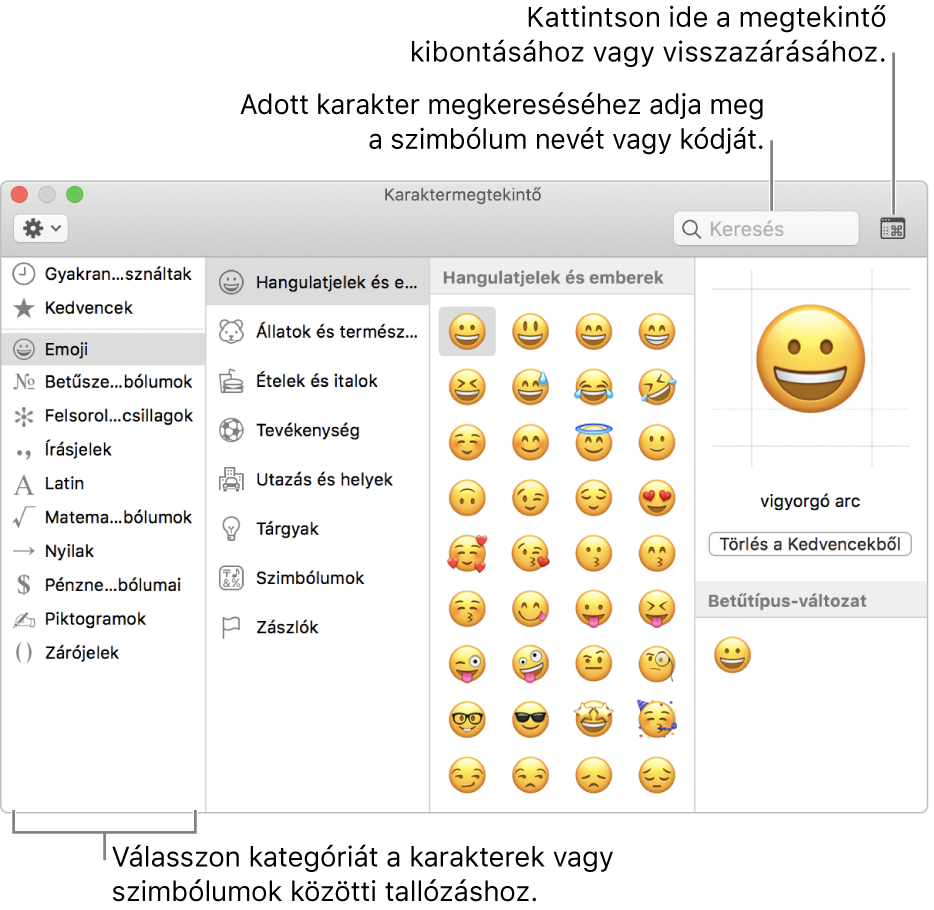Viewport: 934px width, 910px height.
Task: Select Felsorolásjelek/csillagok category
Action: coord(102,416)
